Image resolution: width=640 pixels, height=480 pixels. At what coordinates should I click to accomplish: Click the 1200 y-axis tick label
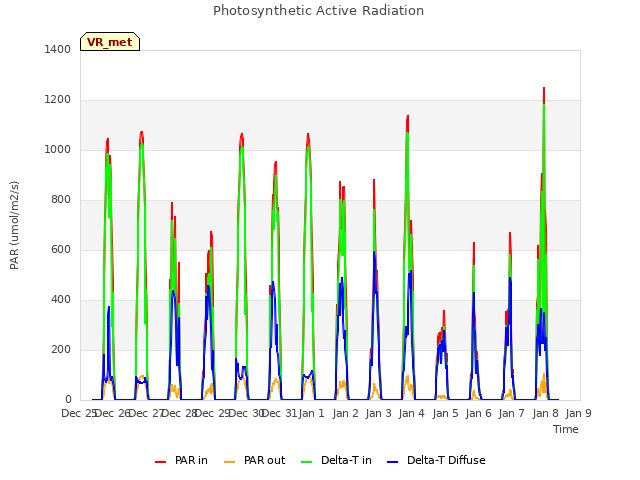(x=58, y=100)
